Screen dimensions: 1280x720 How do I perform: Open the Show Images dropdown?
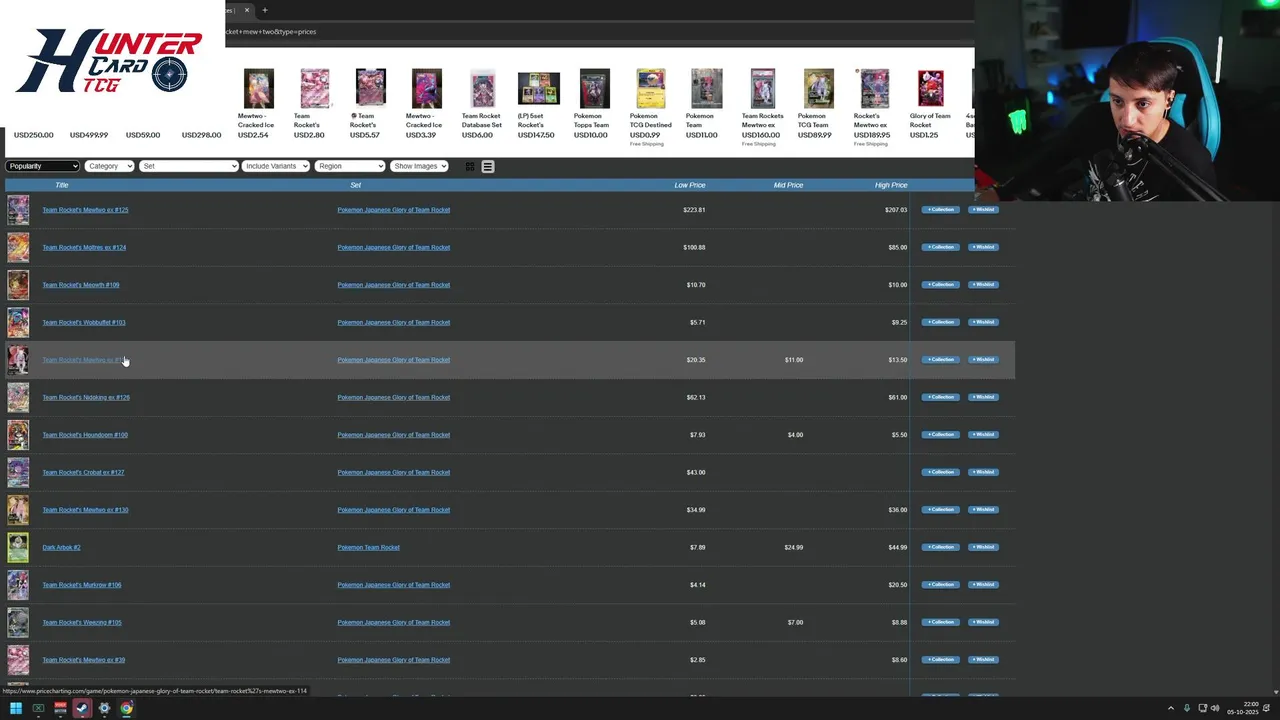[419, 166]
